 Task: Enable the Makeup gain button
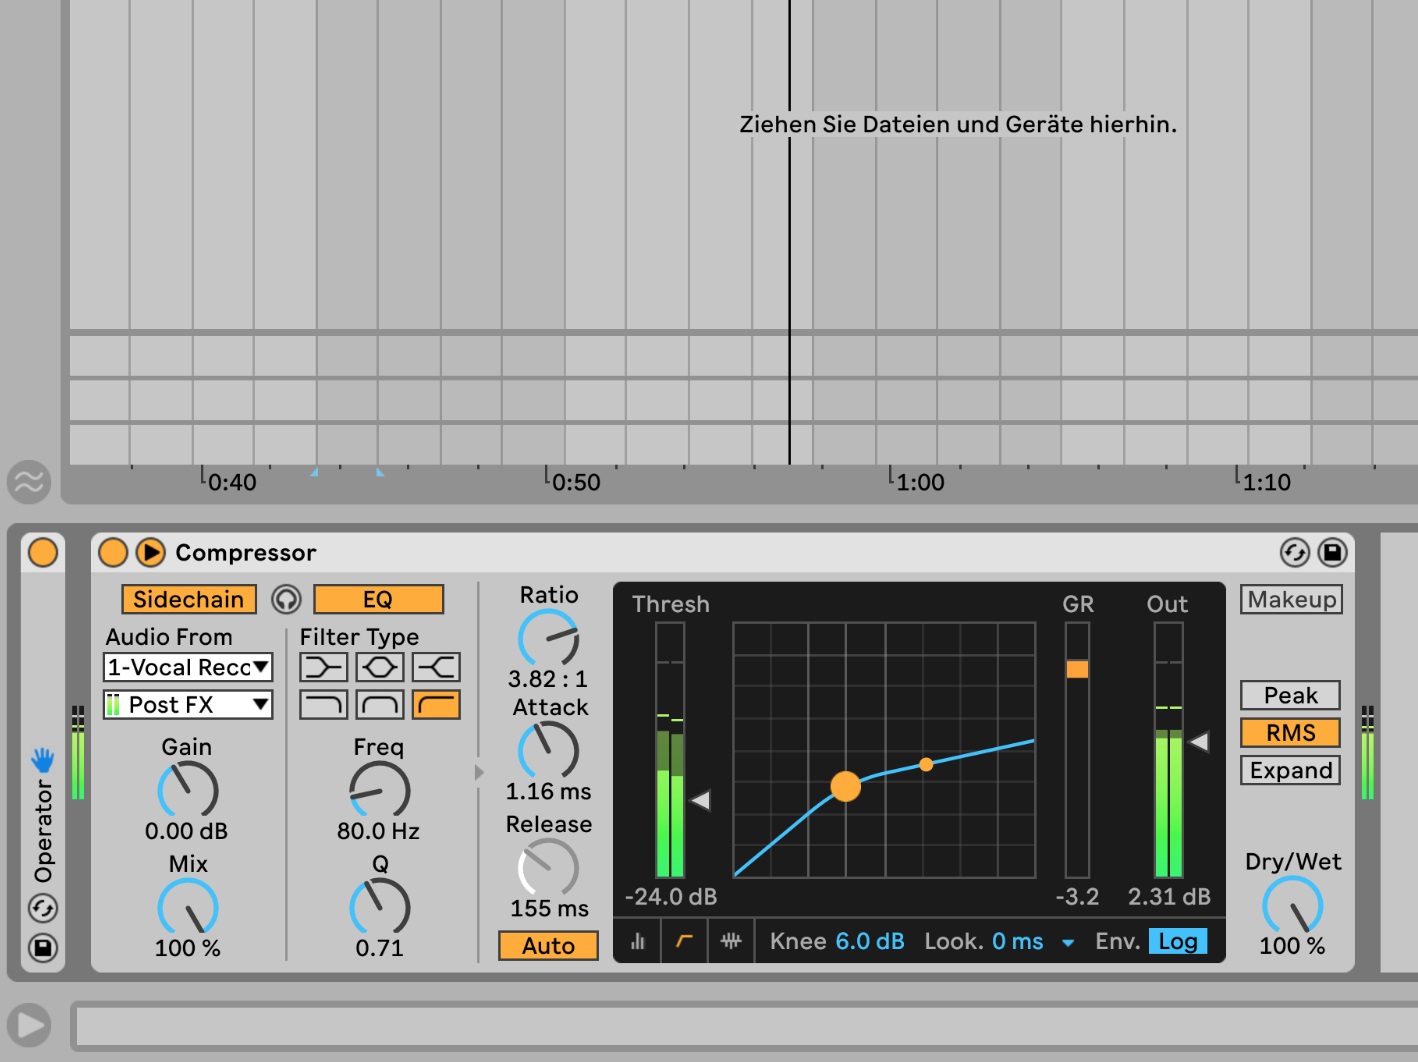pyautogui.click(x=1291, y=599)
